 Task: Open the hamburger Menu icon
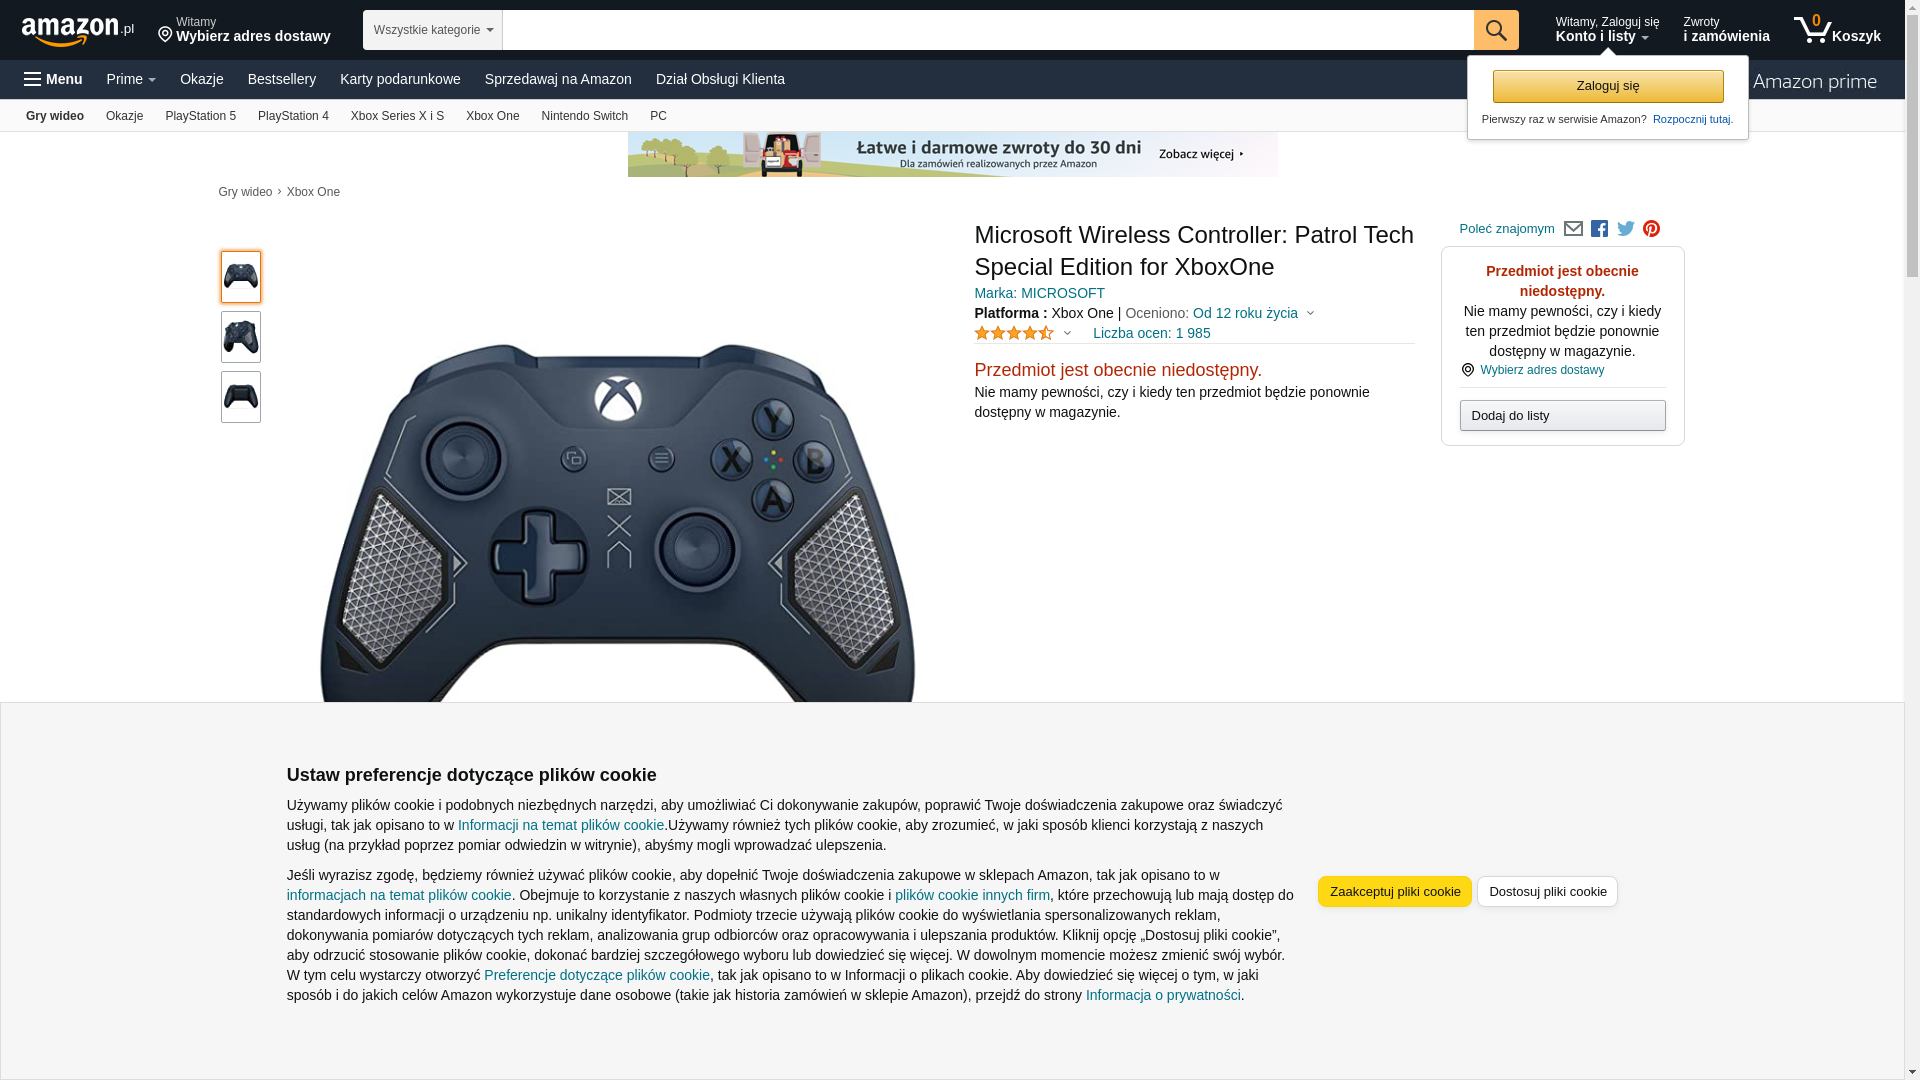[x=53, y=79]
